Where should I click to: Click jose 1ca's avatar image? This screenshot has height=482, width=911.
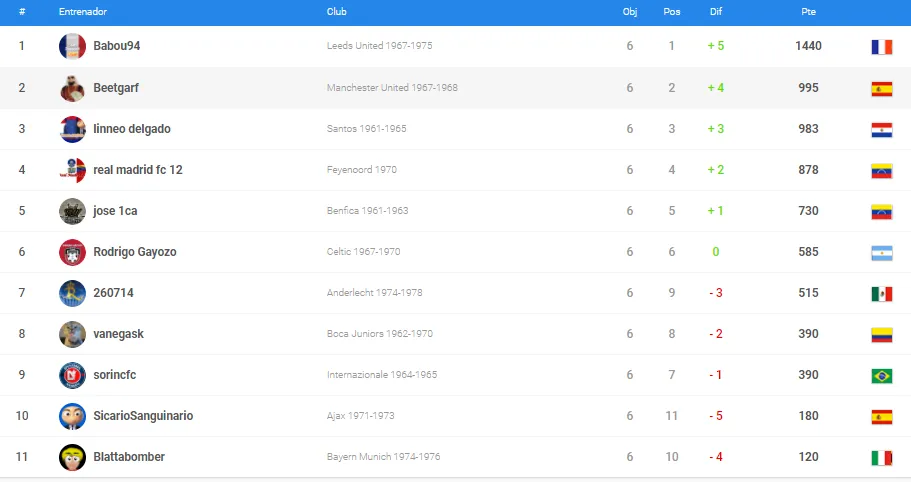point(73,211)
